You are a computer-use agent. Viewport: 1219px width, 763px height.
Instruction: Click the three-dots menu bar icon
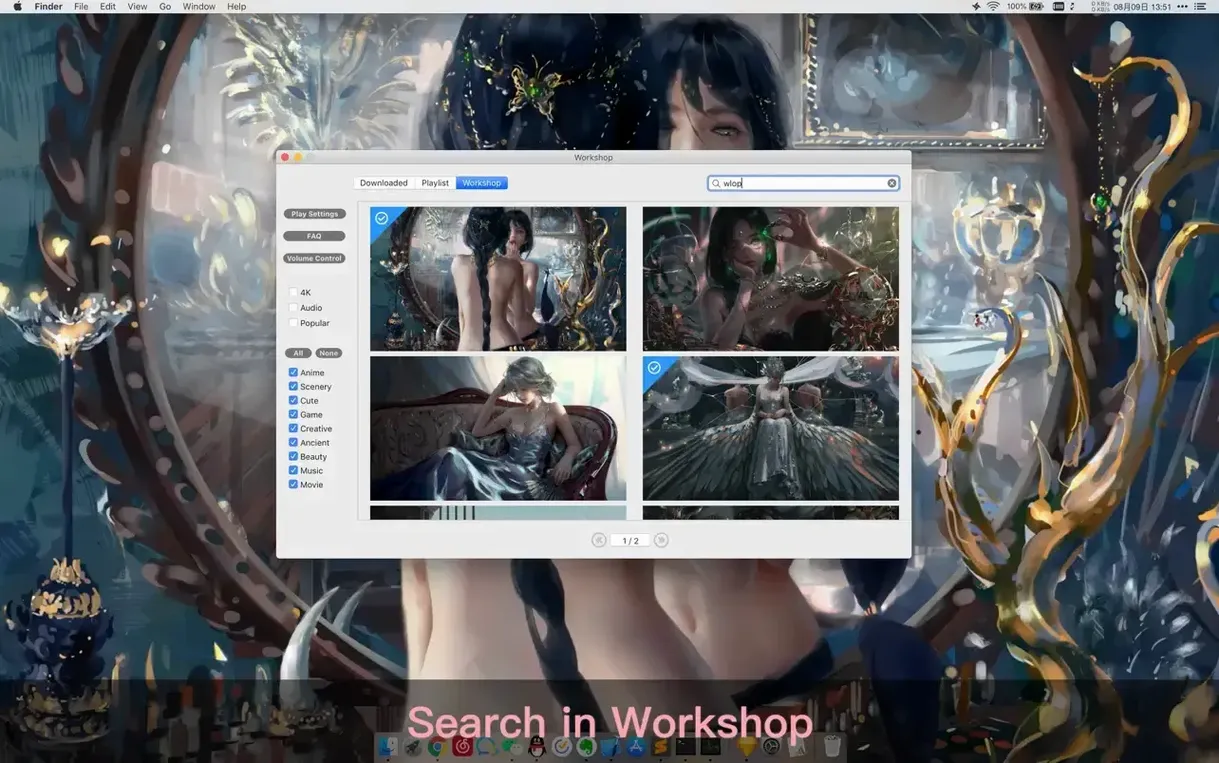1182,6
